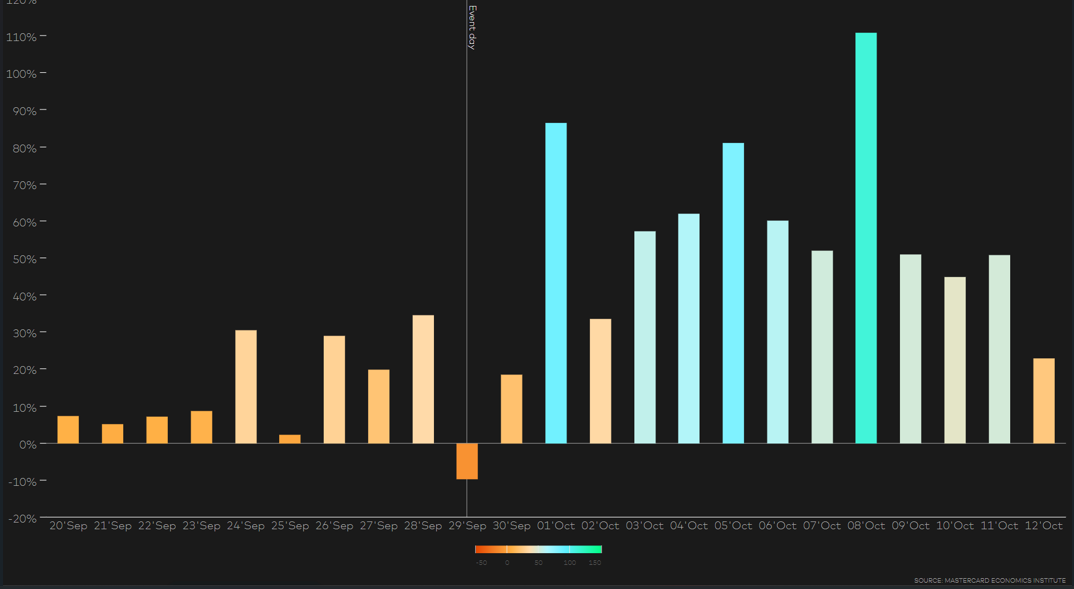Click the -20% axis label
Image resolution: width=1074 pixels, height=589 pixels.
[x=24, y=518]
